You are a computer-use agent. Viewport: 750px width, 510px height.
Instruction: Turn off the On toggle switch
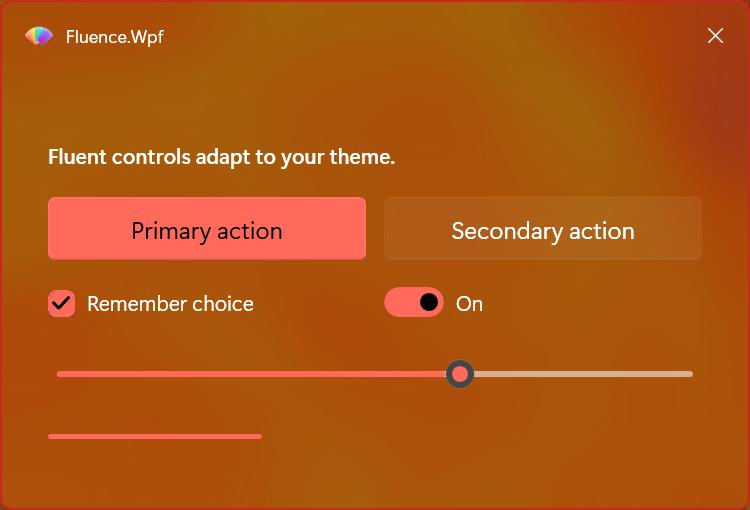414,302
